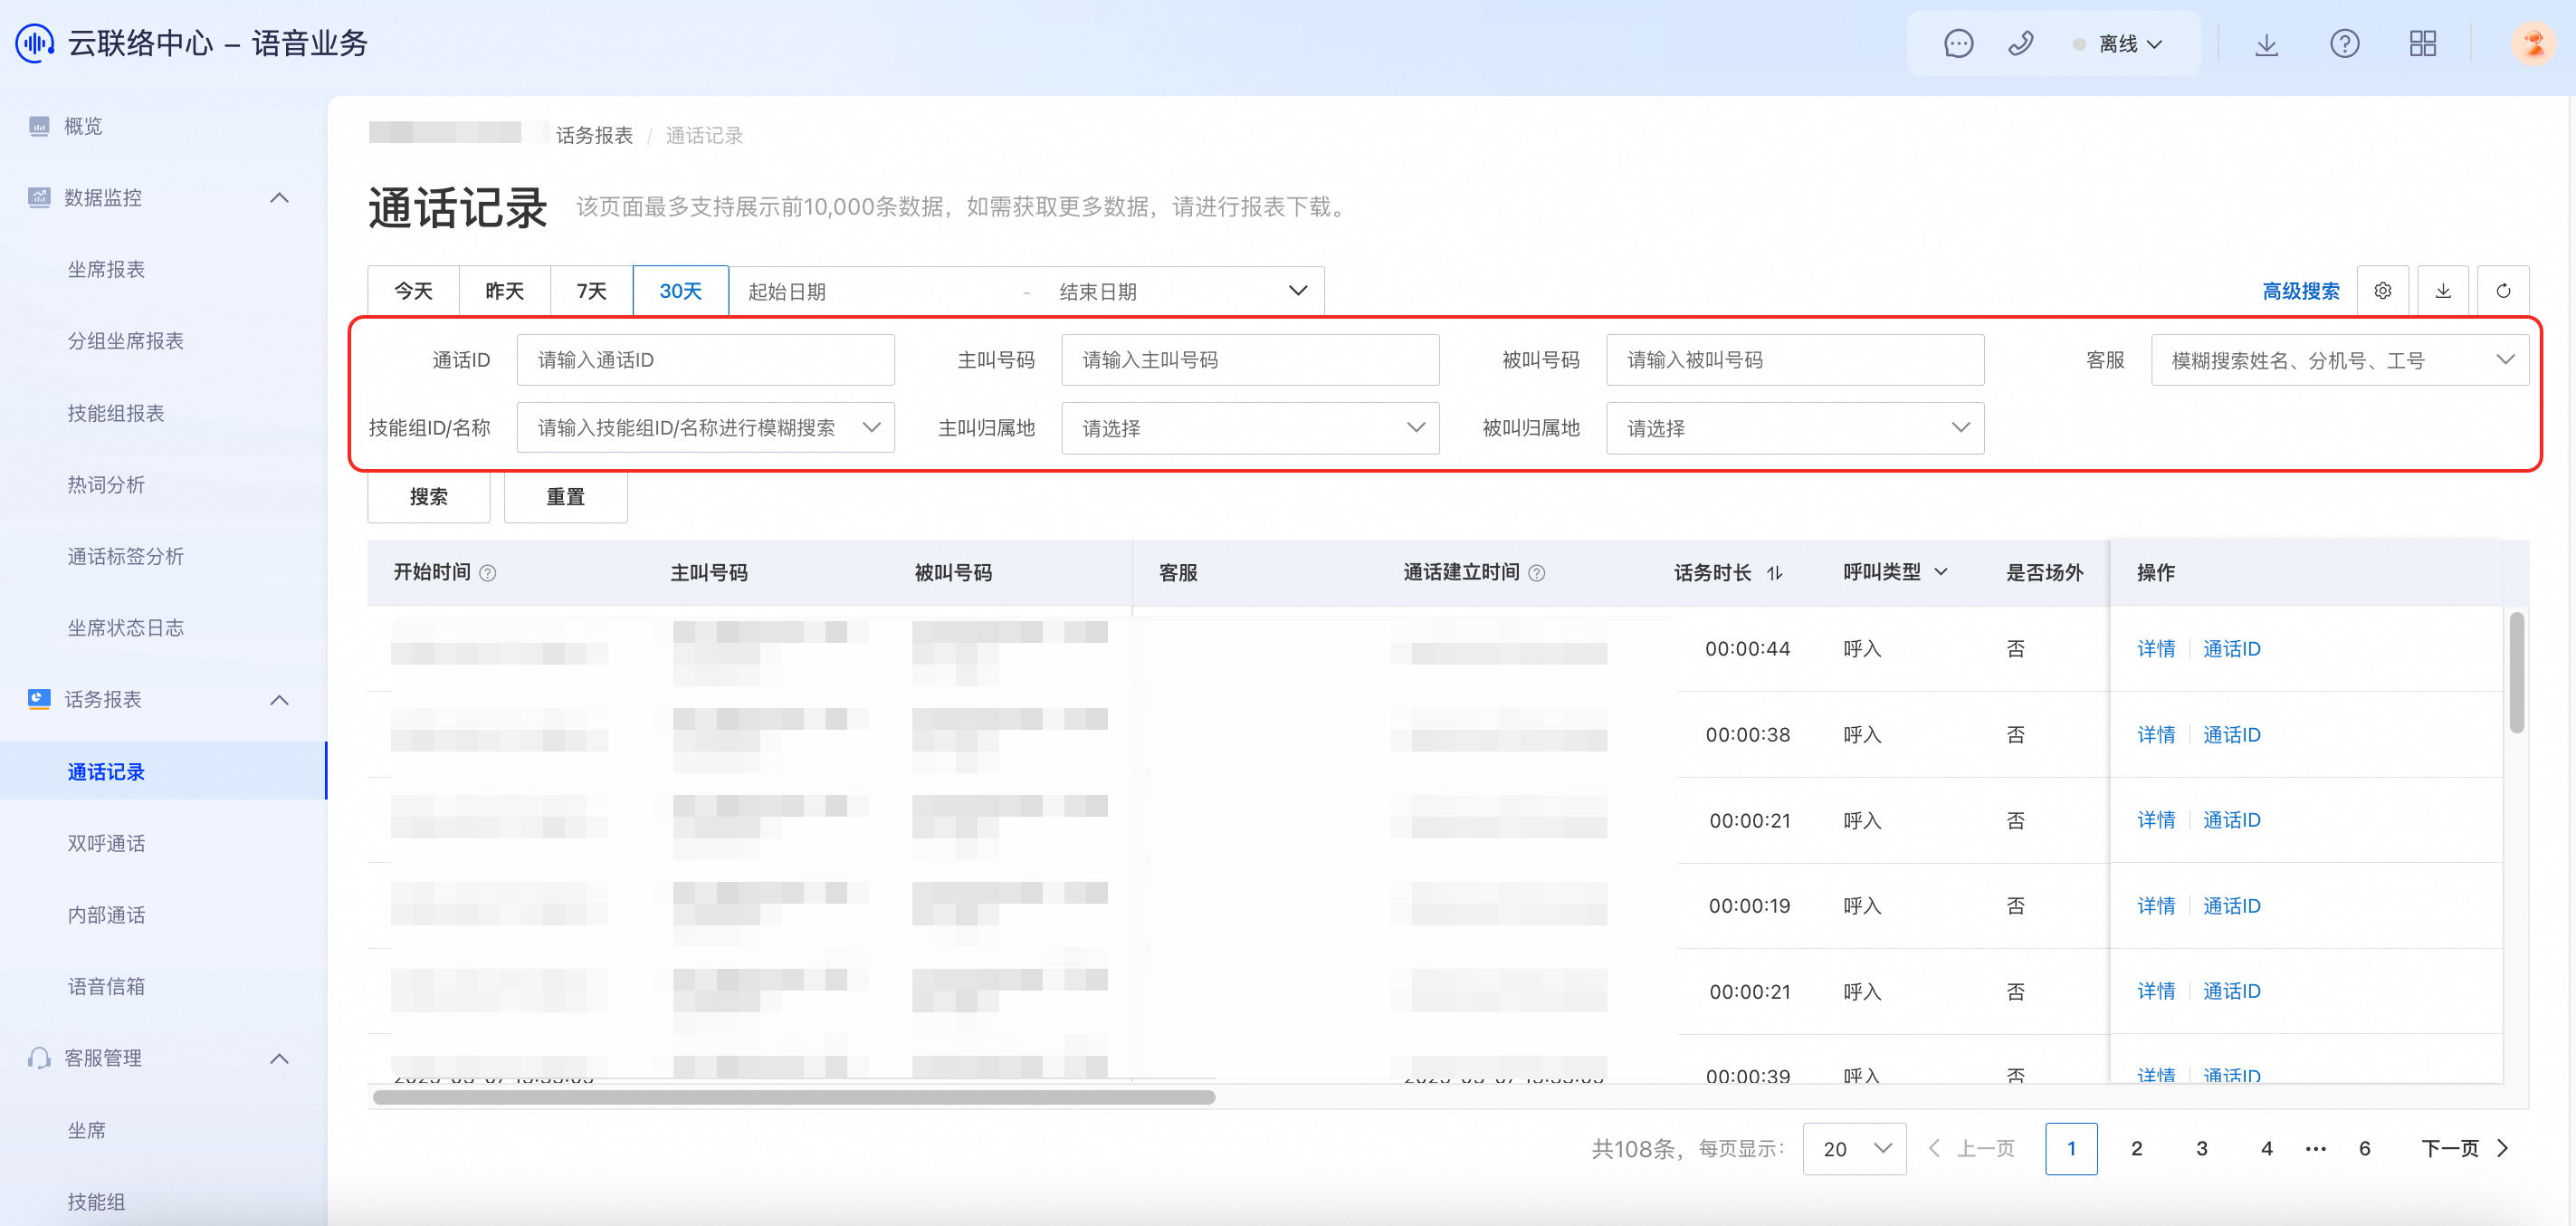The image size is (2576, 1226).
Task: Open 语音信箱 in sidebar
Action: (106, 987)
